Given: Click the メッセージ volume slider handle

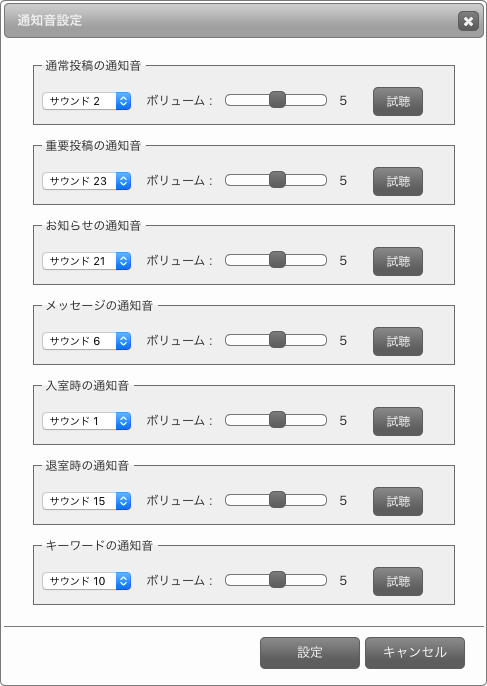Looking at the screenshot, I should pyautogui.click(x=277, y=340).
